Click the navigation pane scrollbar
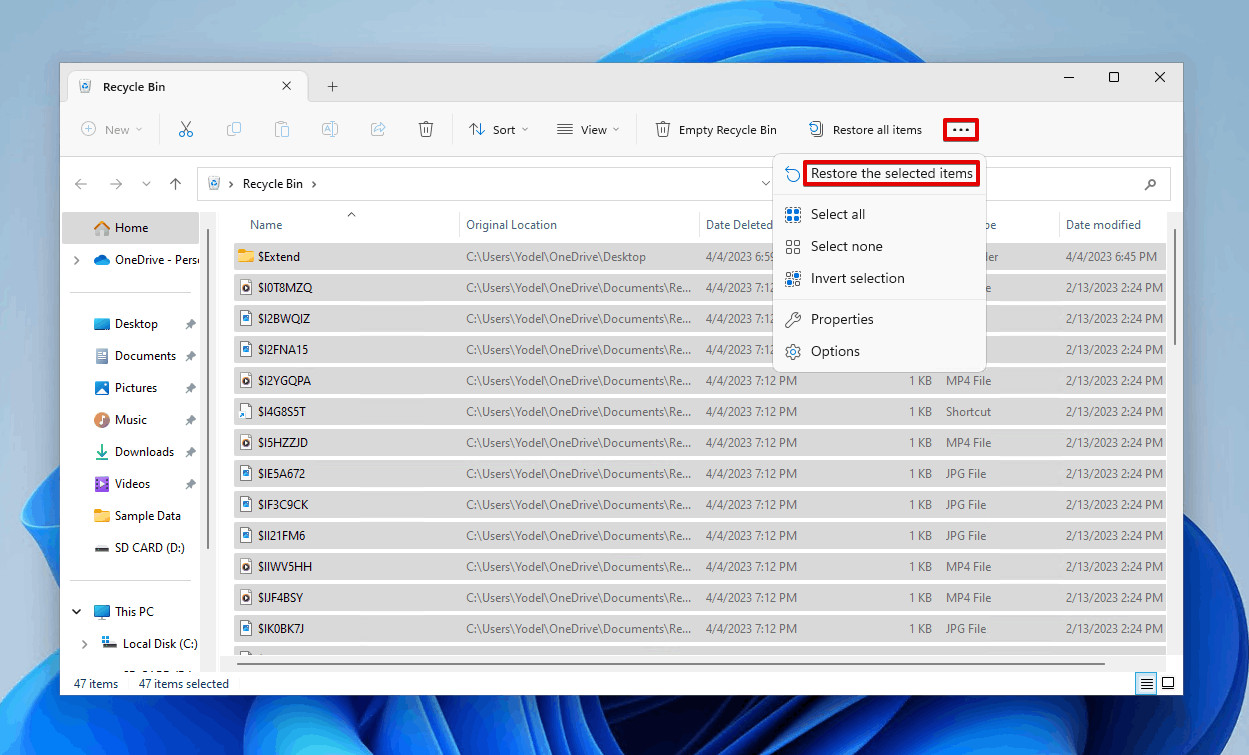The width and height of the screenshot is (1249, 755). [x=208, y=388]
